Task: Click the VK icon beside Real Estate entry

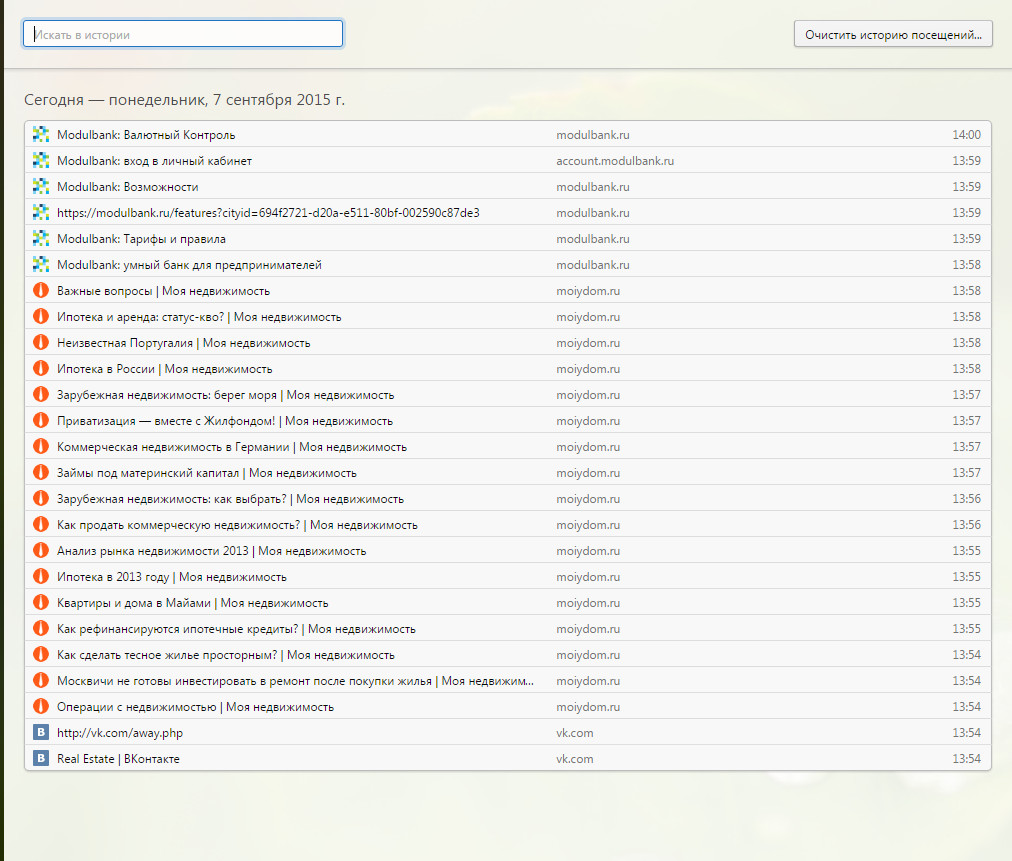Action: coord(41,759)
